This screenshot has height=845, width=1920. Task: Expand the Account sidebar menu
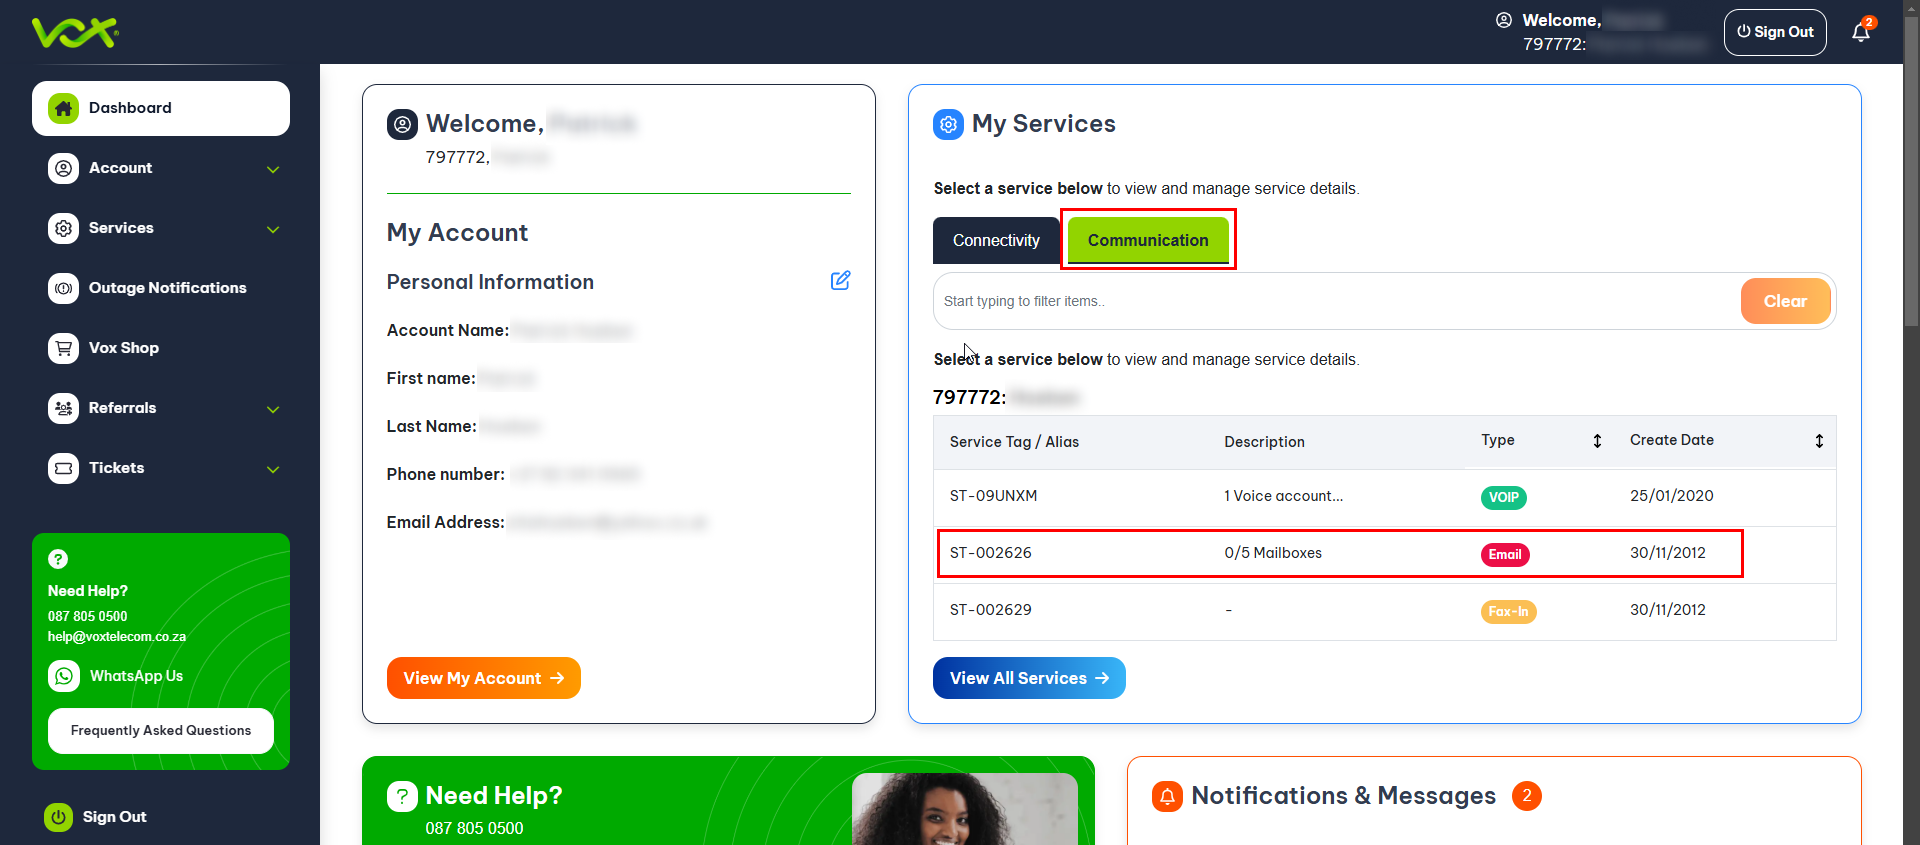272,169
